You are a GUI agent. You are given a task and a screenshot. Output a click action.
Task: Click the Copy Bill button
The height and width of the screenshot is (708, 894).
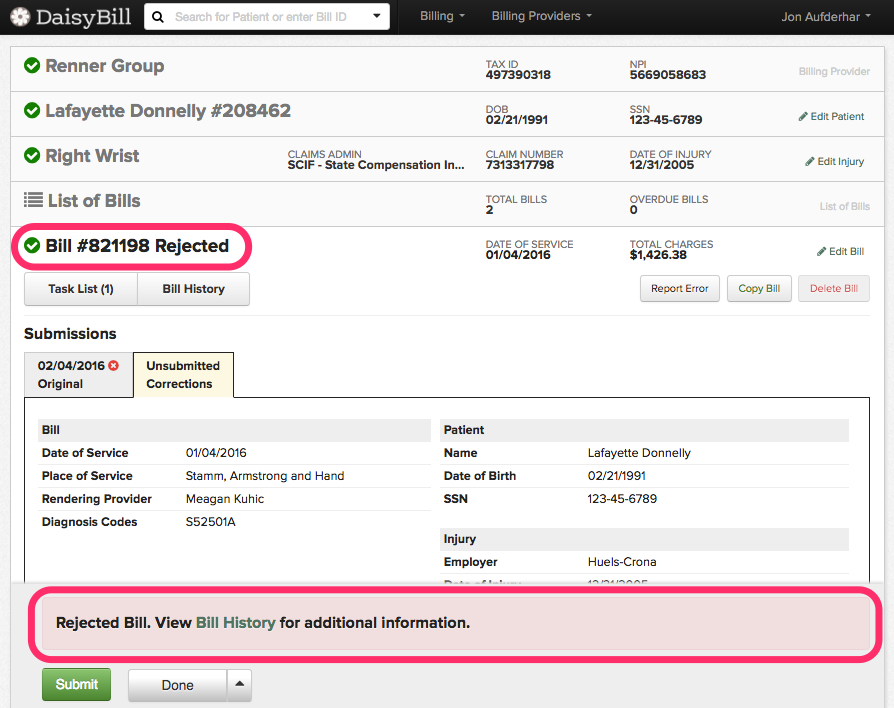pos(759,288)
